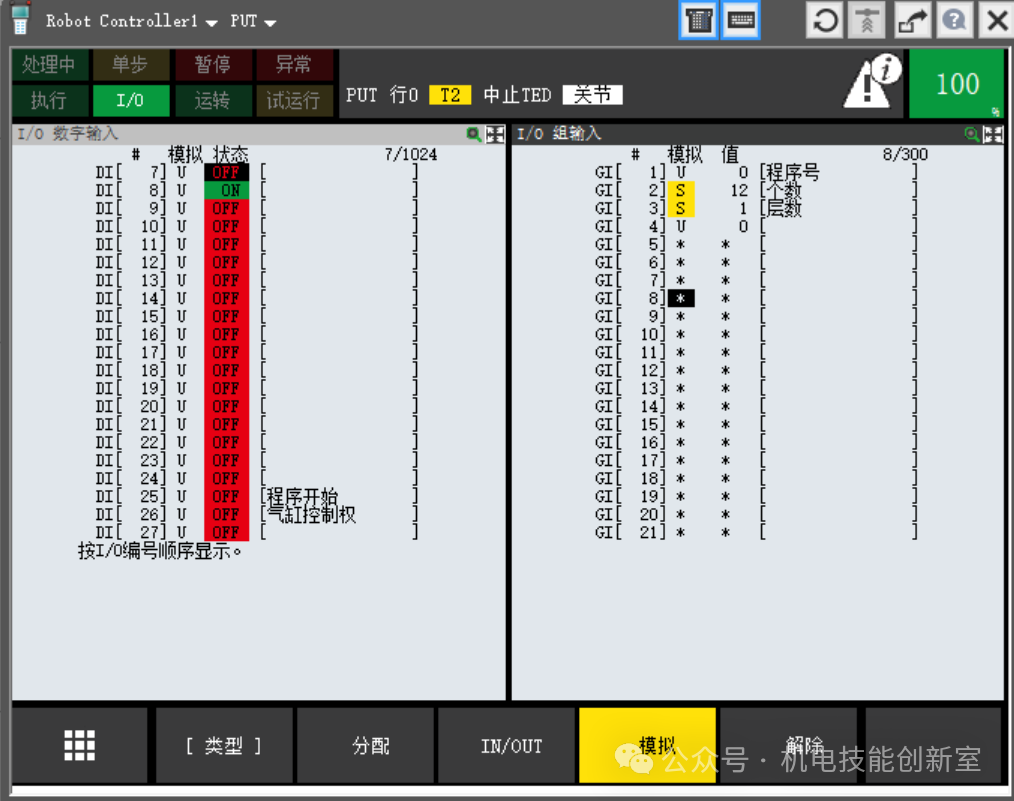The image size is (1014, 801).
Task: Select the yellow S simulate cell of GI[2]
Action: coord(681,191)
